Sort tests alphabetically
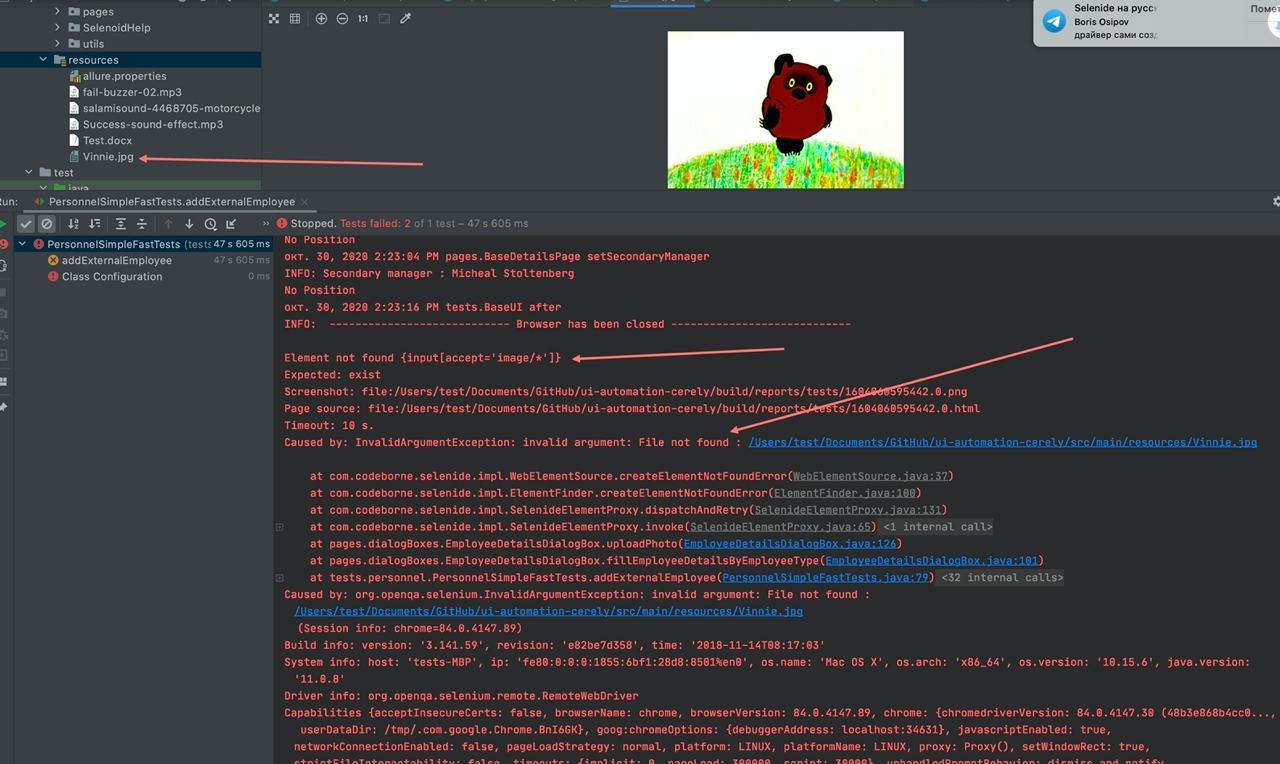The image size is (1280, 764). pyautogui.click(x=73, y=224)
